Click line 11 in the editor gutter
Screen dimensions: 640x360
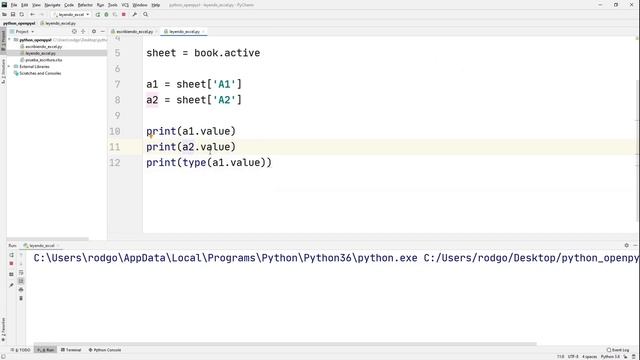[115, 147]
